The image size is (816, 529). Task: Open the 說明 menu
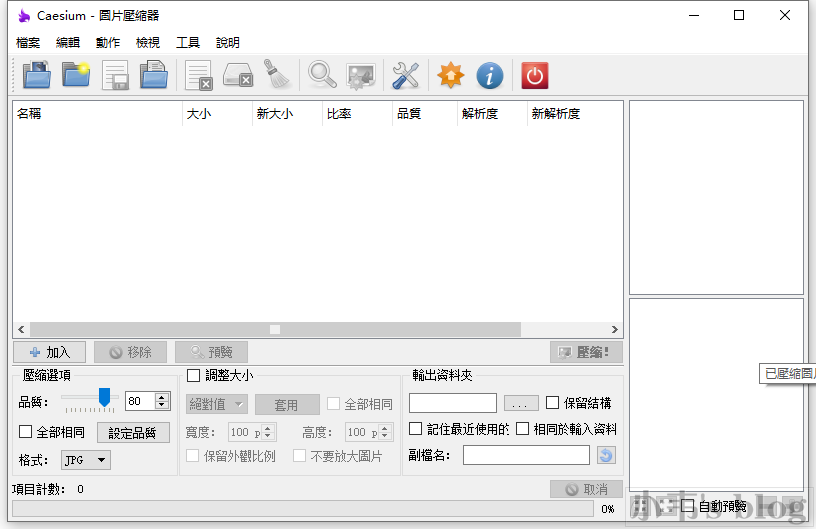tap(228, 43)
